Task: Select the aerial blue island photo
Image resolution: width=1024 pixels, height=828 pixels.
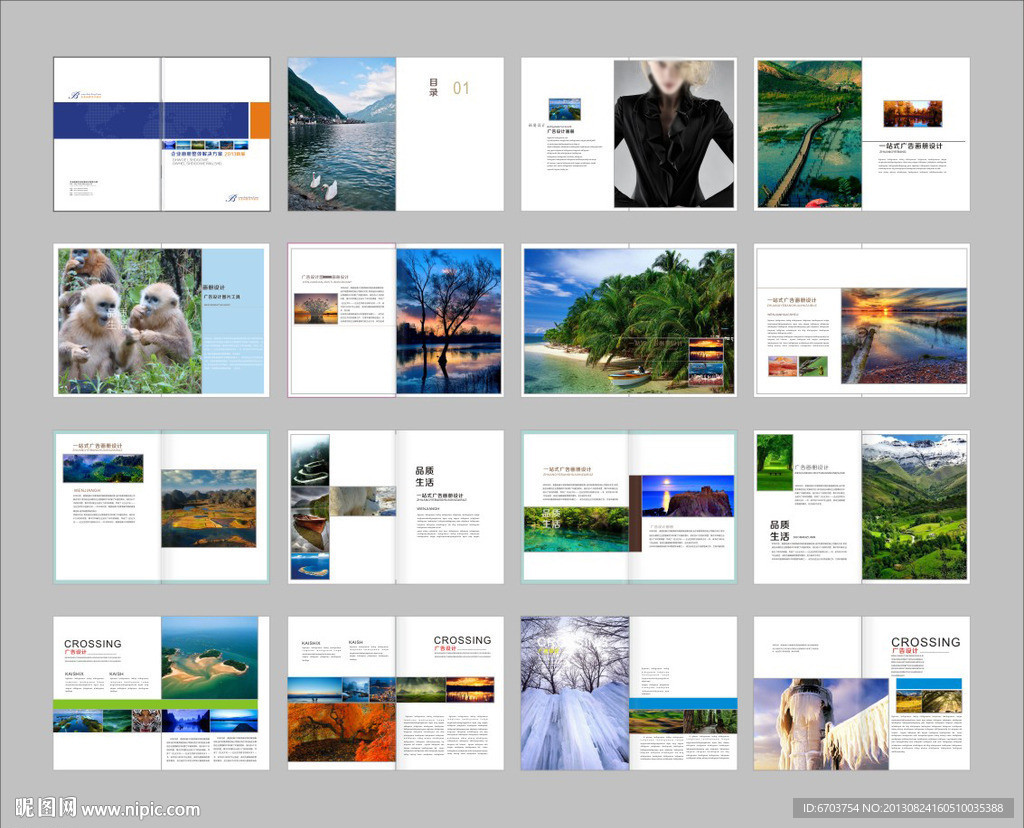Action: click(x=310, y=567)
